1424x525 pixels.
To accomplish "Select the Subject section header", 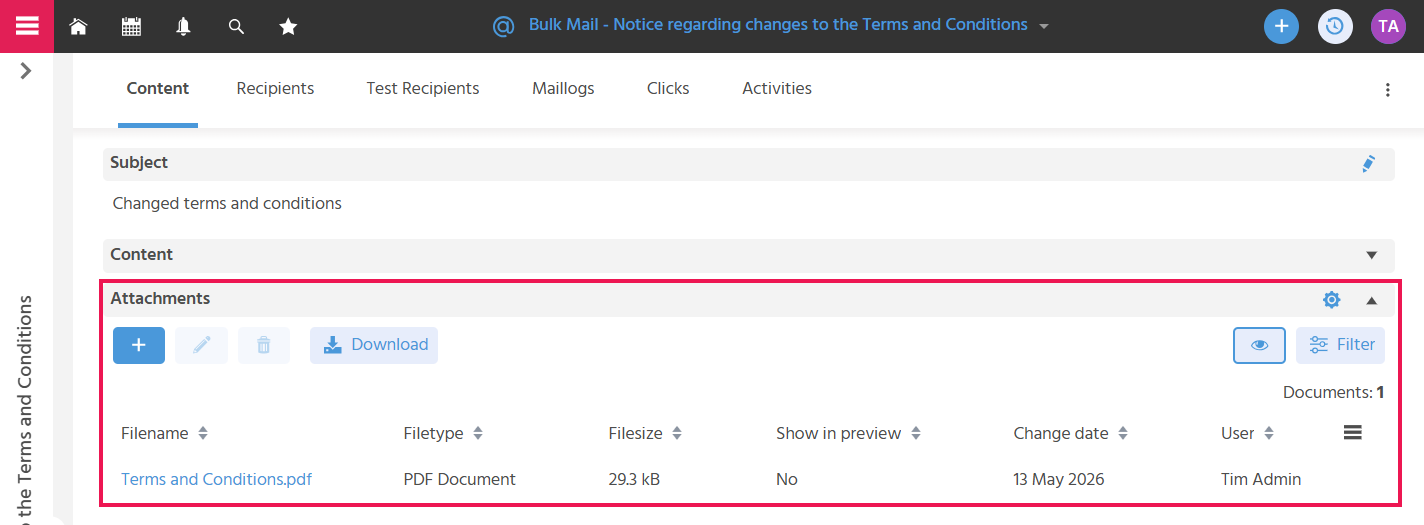I will [x=749, y=163].
